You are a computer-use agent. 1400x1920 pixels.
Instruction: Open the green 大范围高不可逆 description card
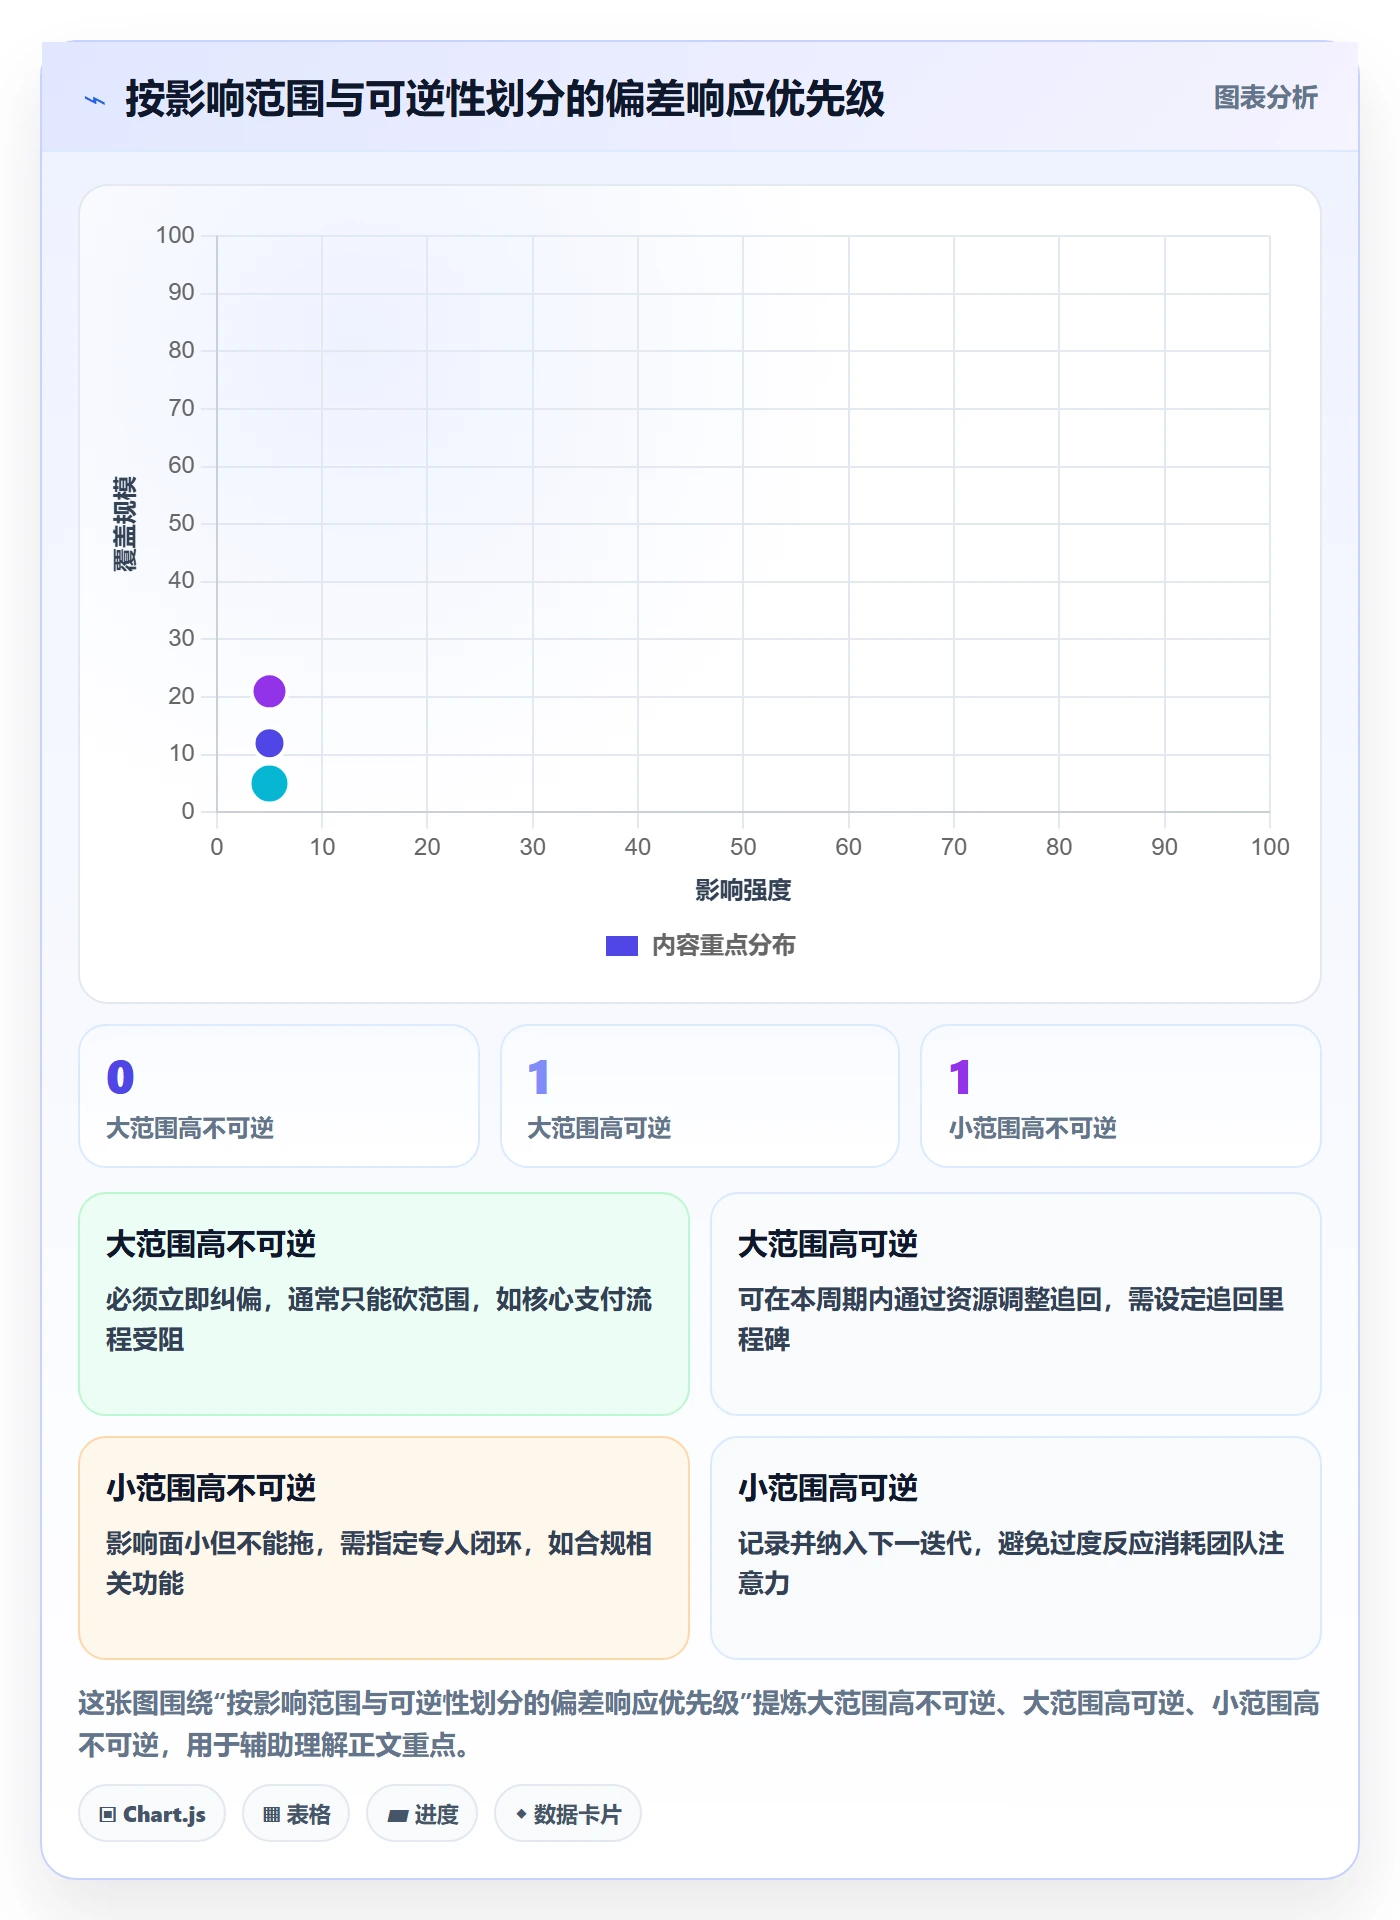coord(384,1304)
